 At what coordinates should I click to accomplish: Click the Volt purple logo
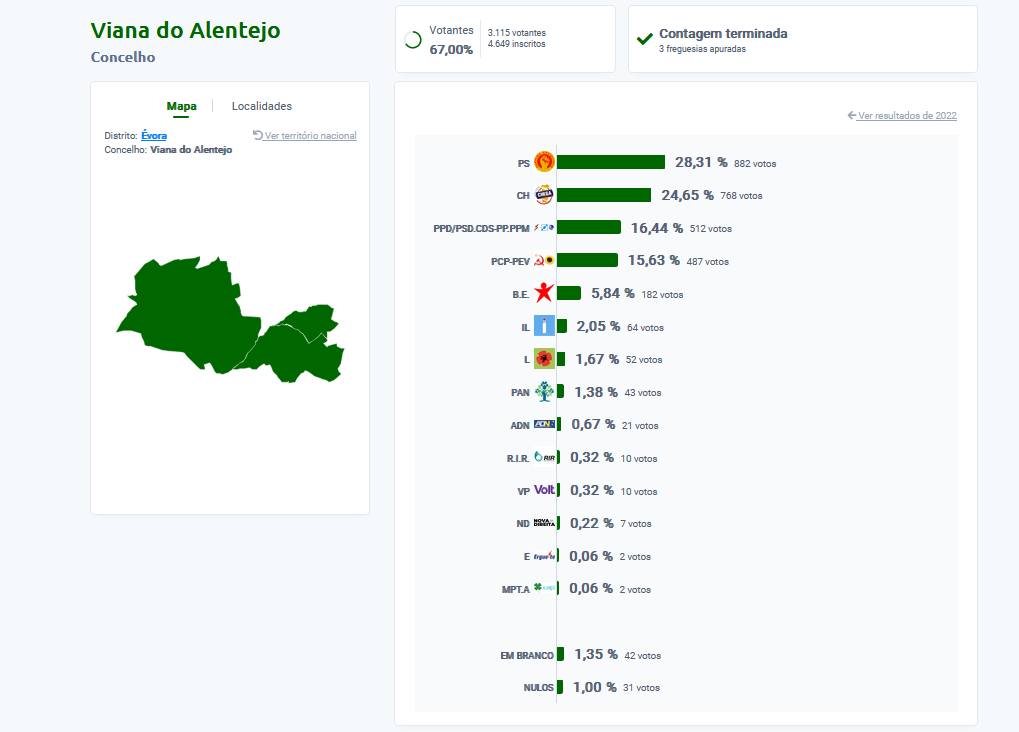click(544, 490)
